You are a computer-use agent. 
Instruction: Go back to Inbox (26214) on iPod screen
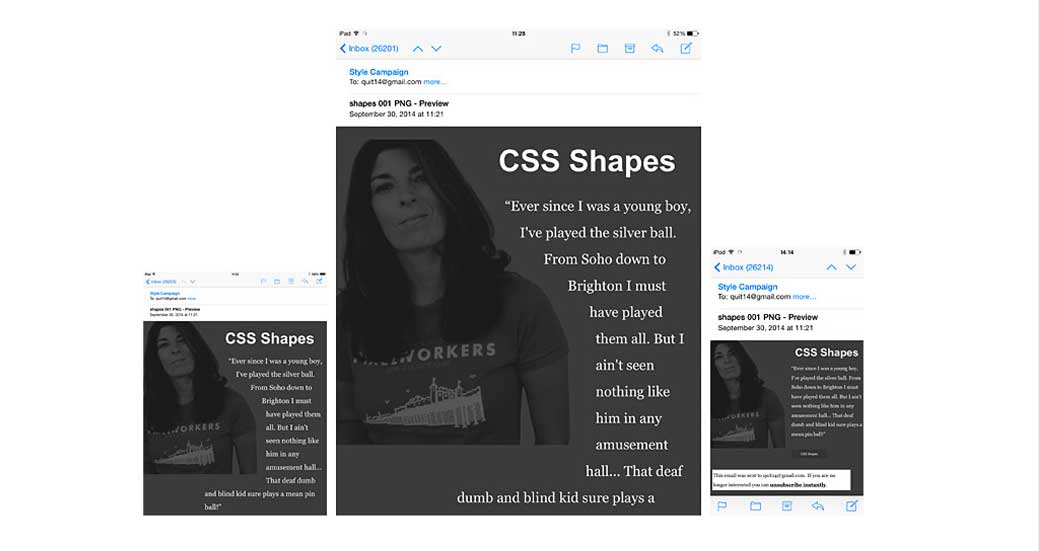click(743, 267)
